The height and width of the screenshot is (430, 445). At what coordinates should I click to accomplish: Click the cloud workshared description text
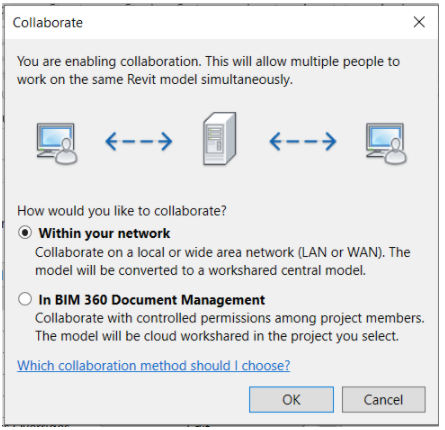[x=217, y=336]
